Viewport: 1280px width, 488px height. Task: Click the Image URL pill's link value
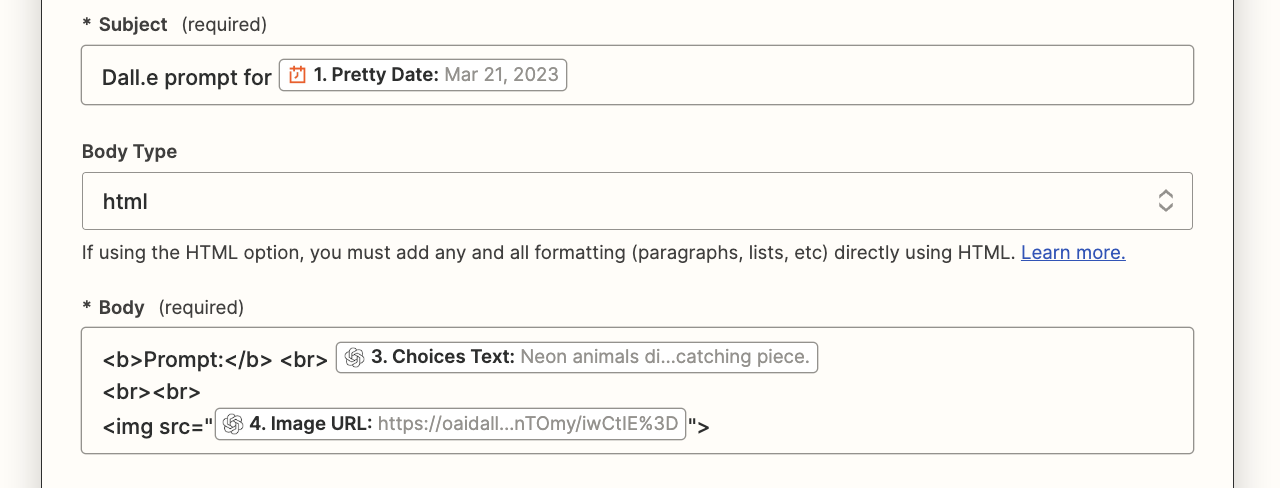tap(529, 424)
